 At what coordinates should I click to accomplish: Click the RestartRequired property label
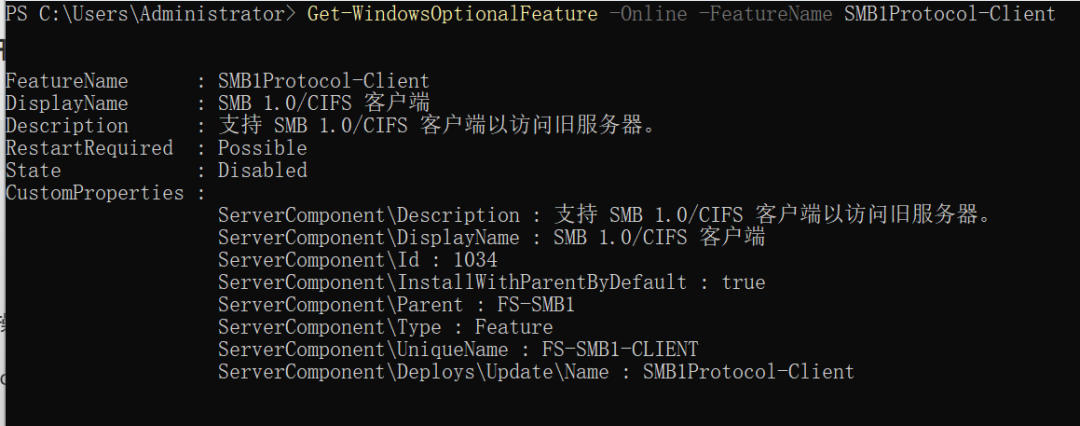(90, 148)
